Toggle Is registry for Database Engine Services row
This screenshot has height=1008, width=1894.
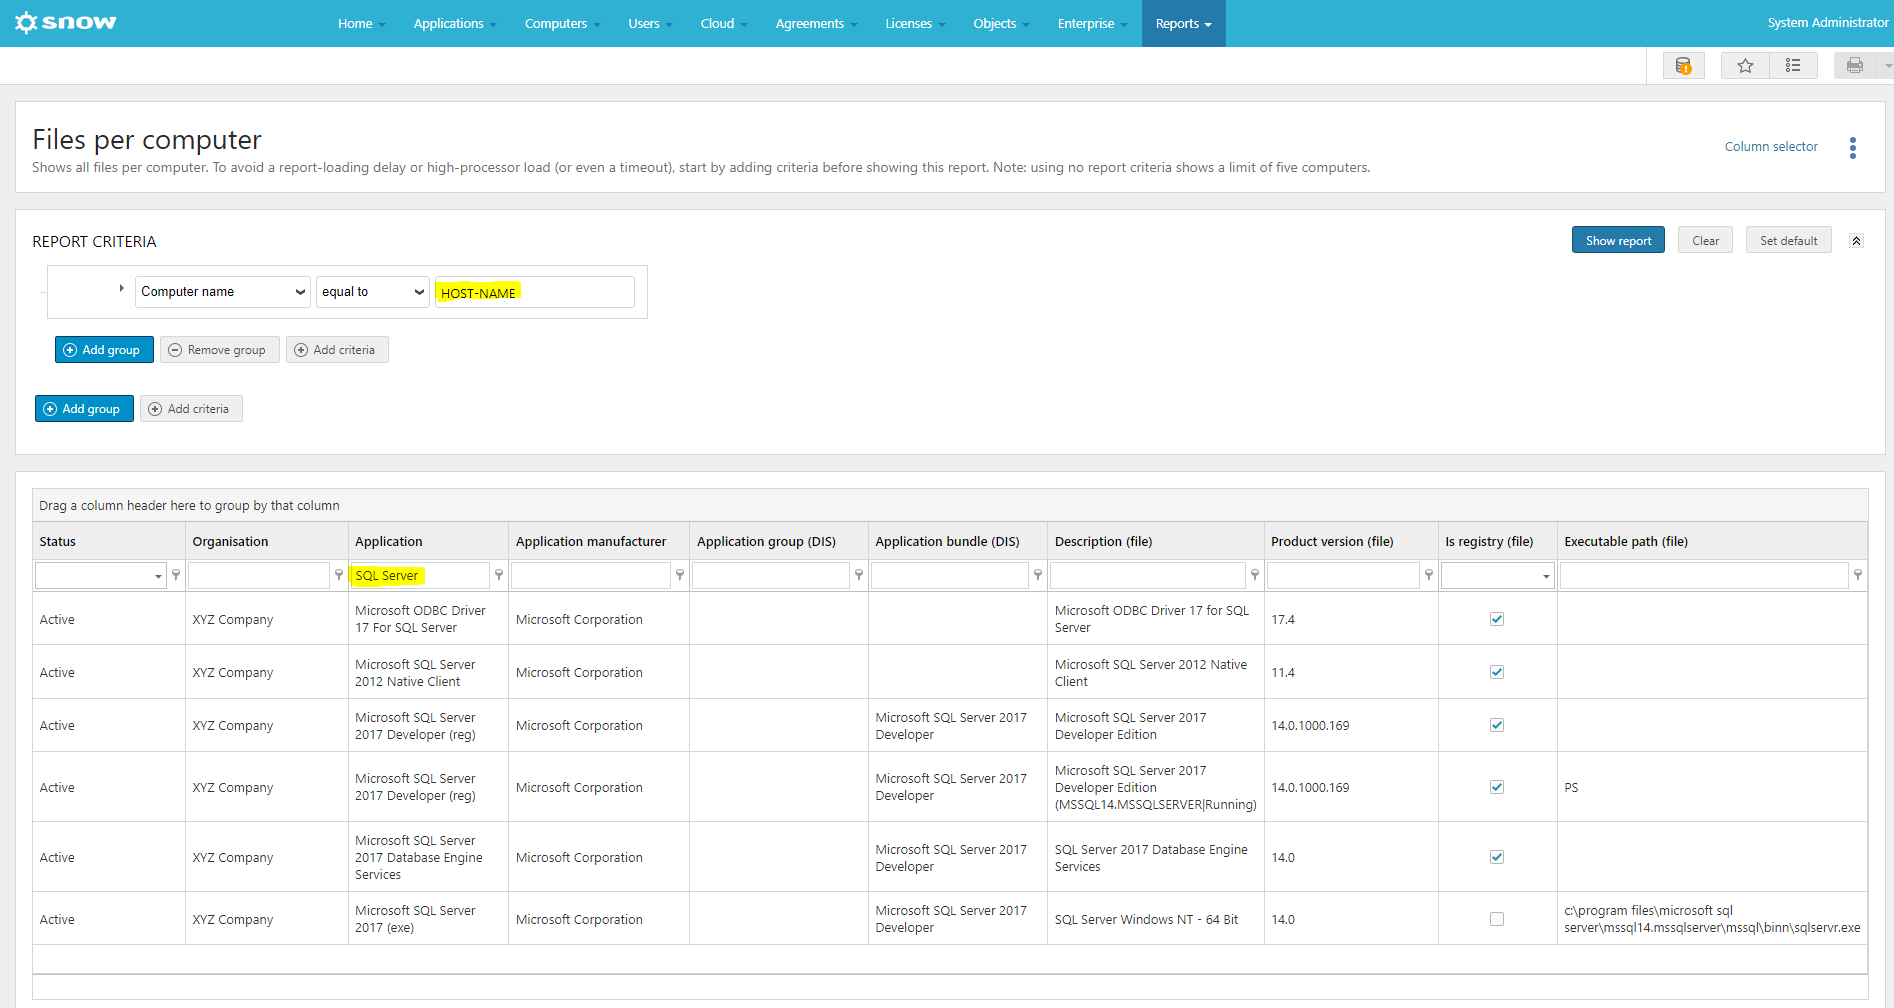(x=1497, y=857)
